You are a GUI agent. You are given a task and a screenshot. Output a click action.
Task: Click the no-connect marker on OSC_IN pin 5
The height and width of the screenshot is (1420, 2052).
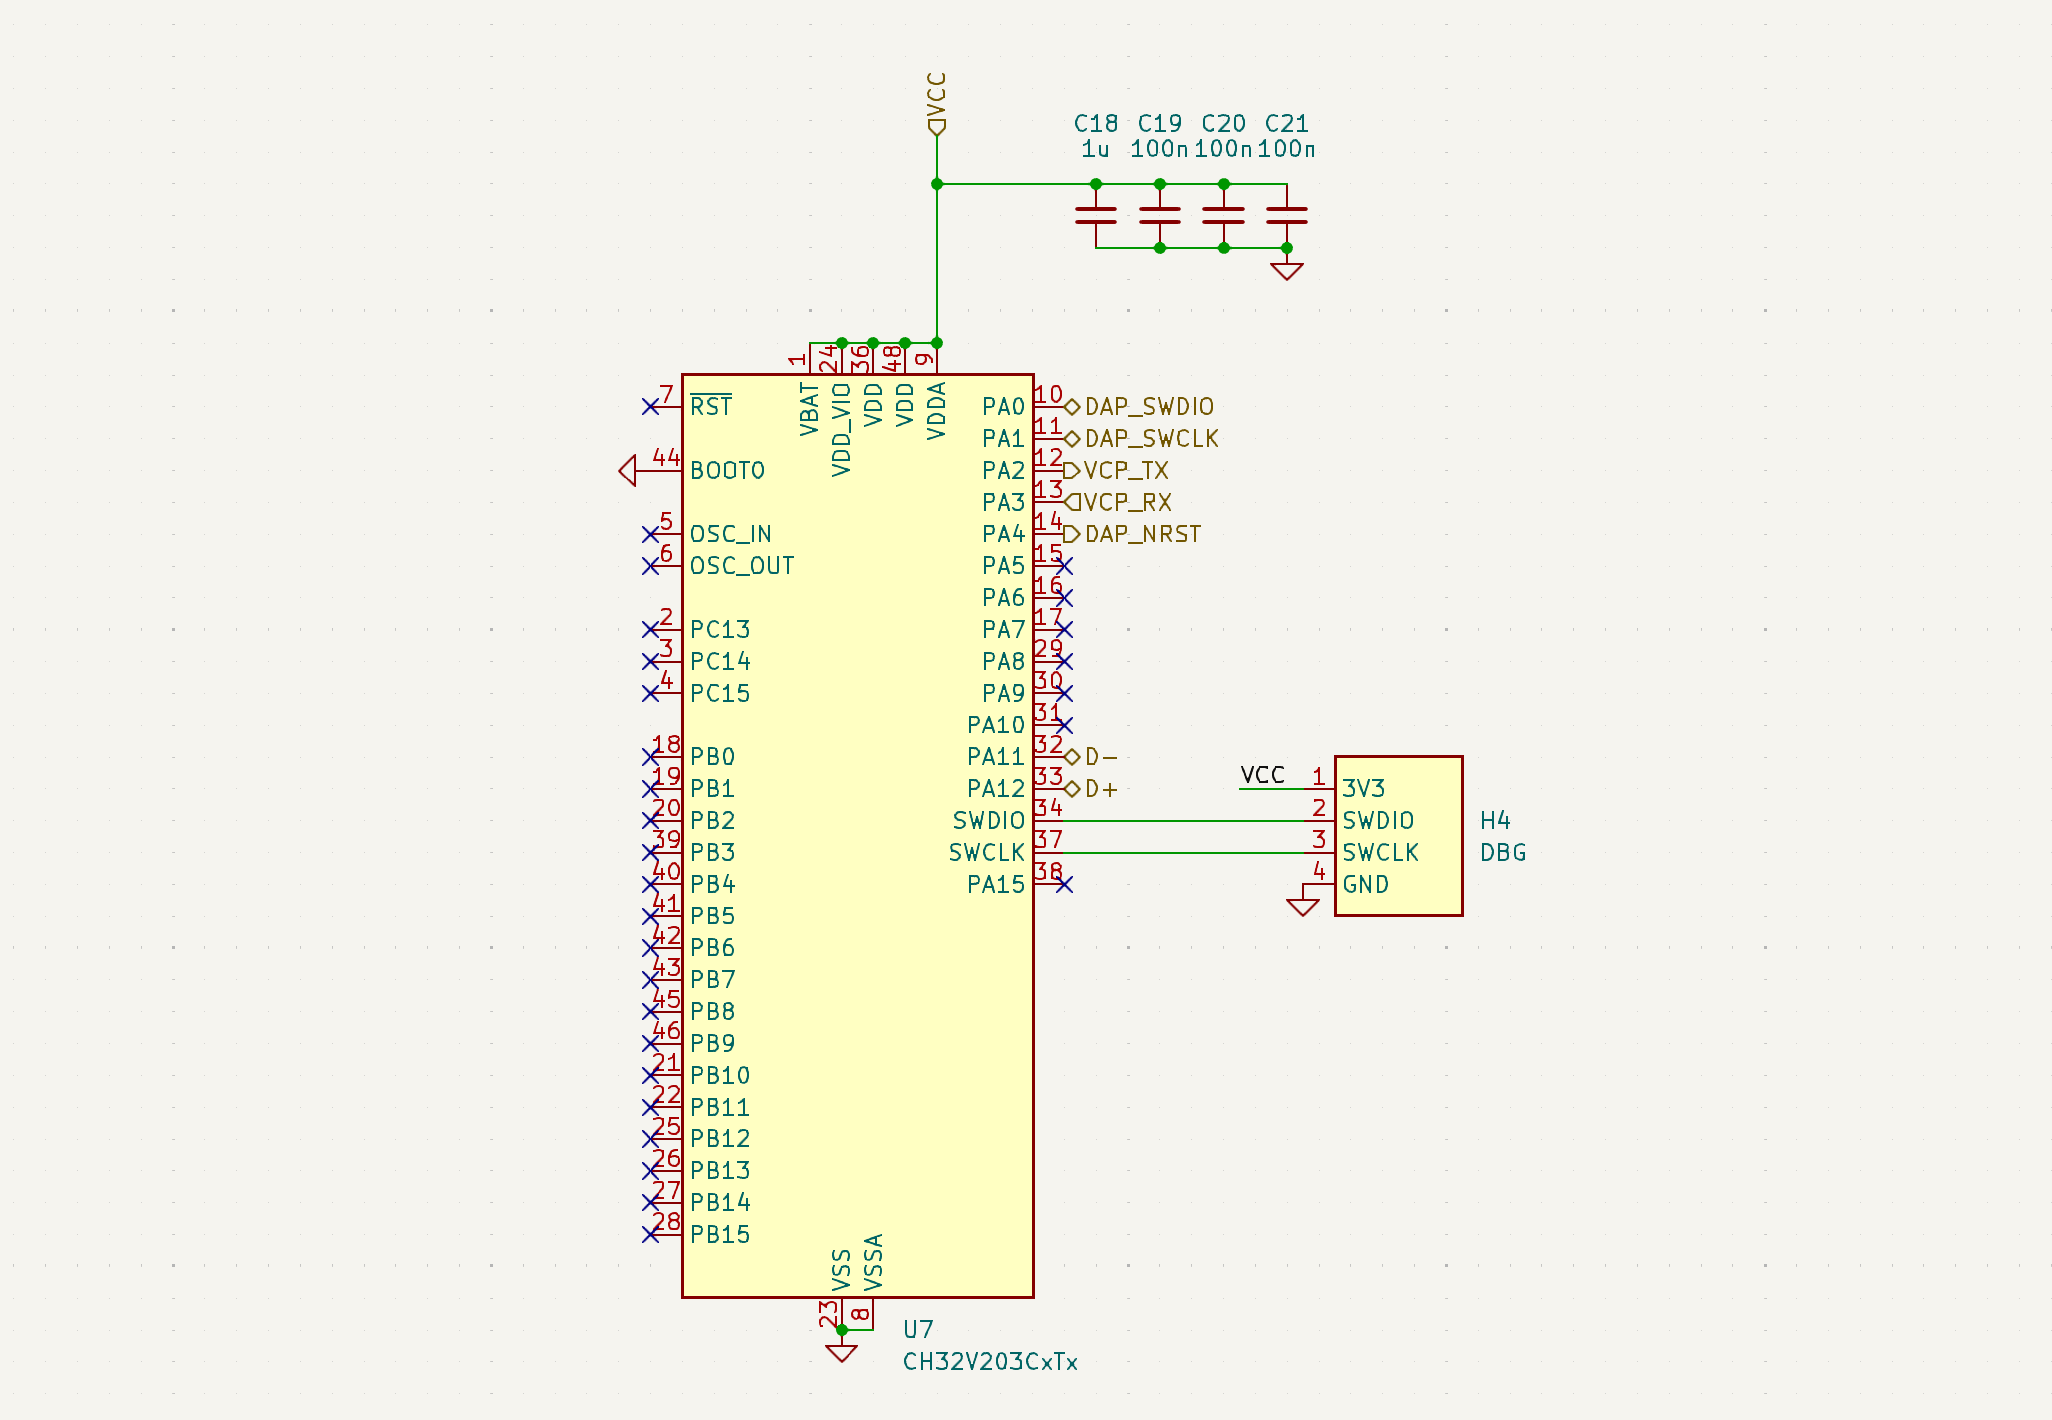[x=650, y=534]
